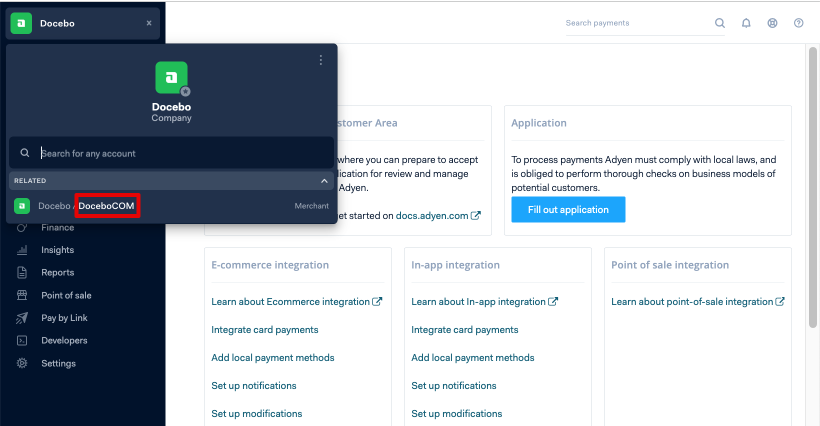This screenshot has height=426, width=820.
Task: Open Learn about In-app integration link
Action: click(479, 302)
